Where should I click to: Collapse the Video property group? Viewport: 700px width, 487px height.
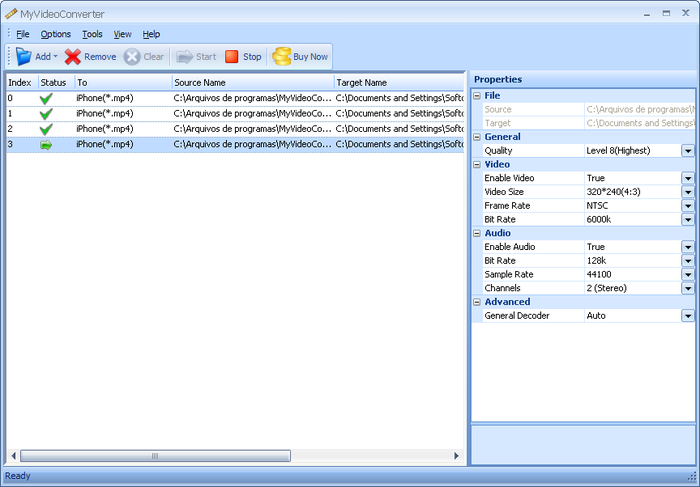coord(477,165)
